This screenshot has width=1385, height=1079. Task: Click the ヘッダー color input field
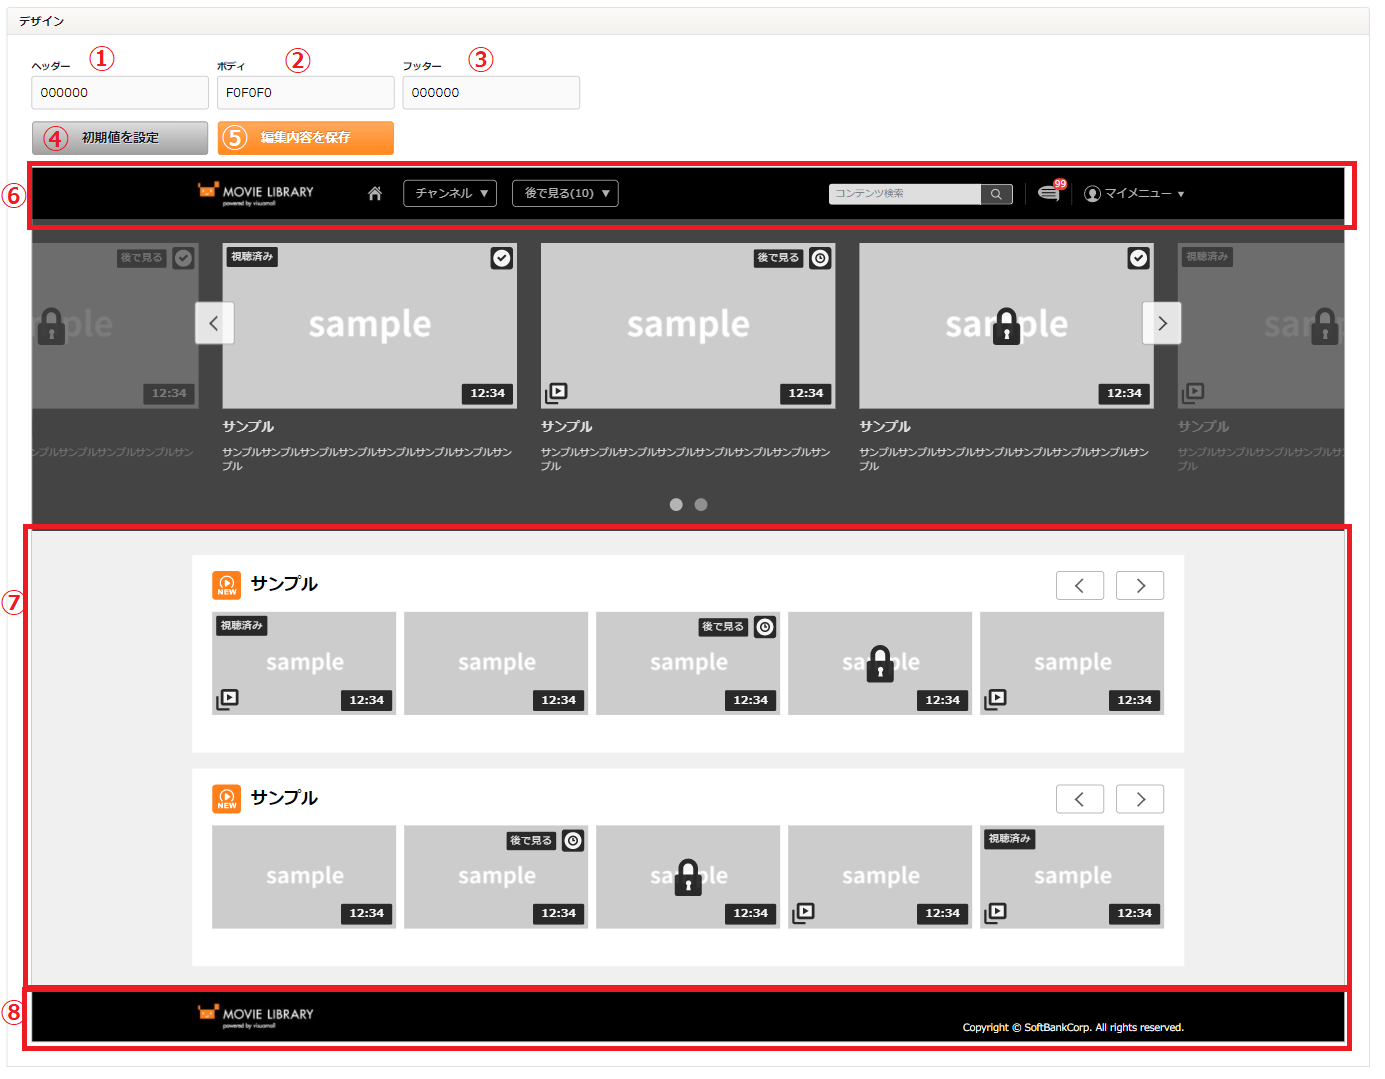click(x=120, y=93)
